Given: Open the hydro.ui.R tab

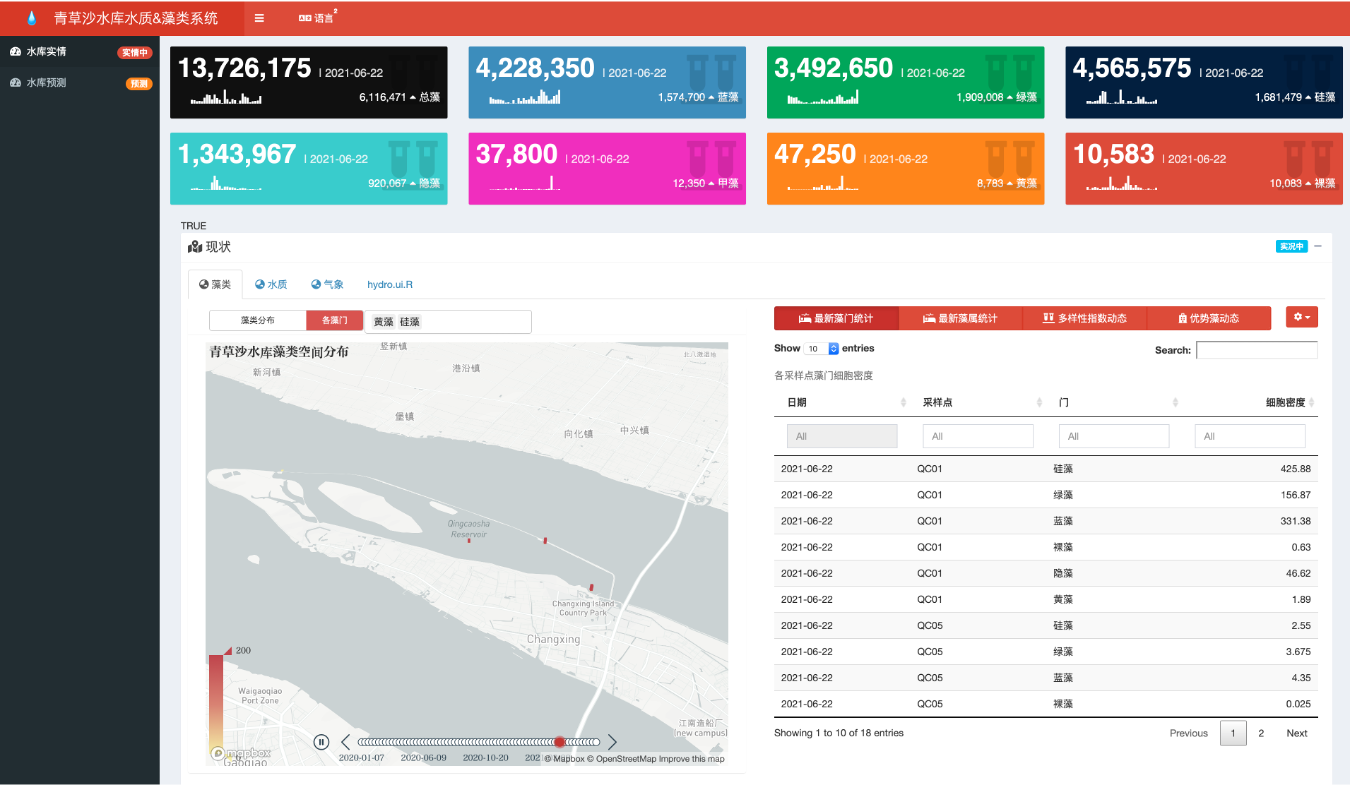Looking at the screenshot, I should (x=390, y=285).
